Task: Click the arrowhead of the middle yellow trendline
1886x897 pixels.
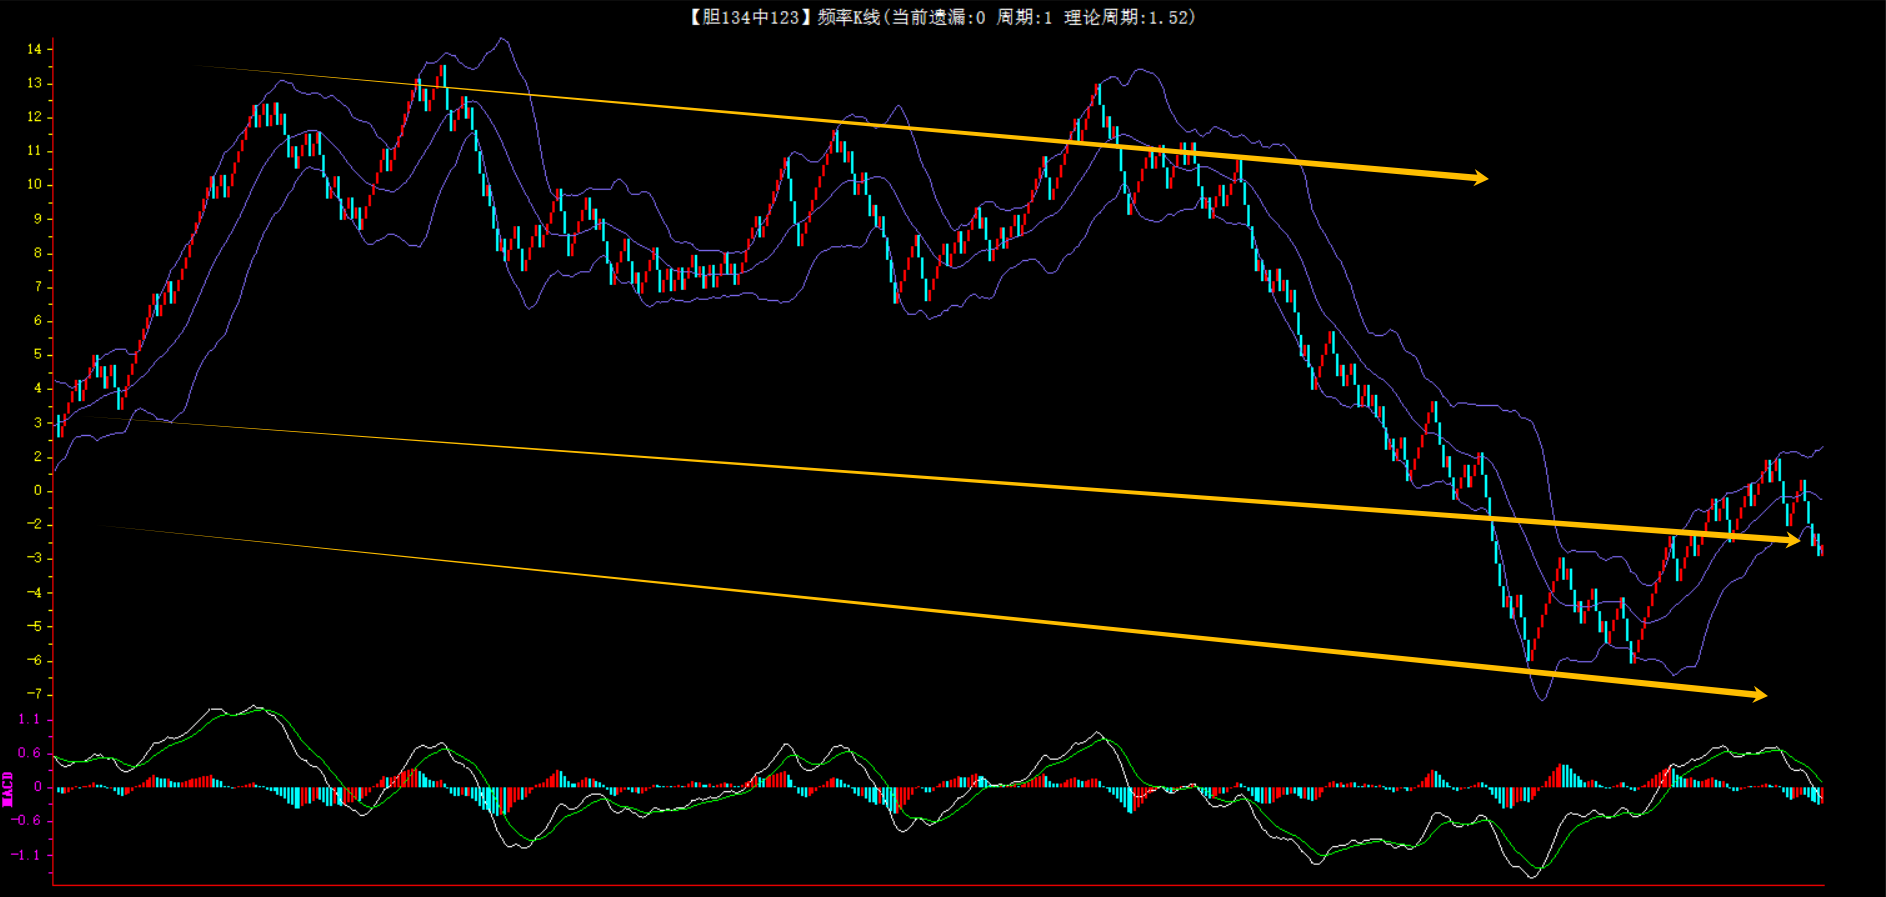Action: (1791, 540)
